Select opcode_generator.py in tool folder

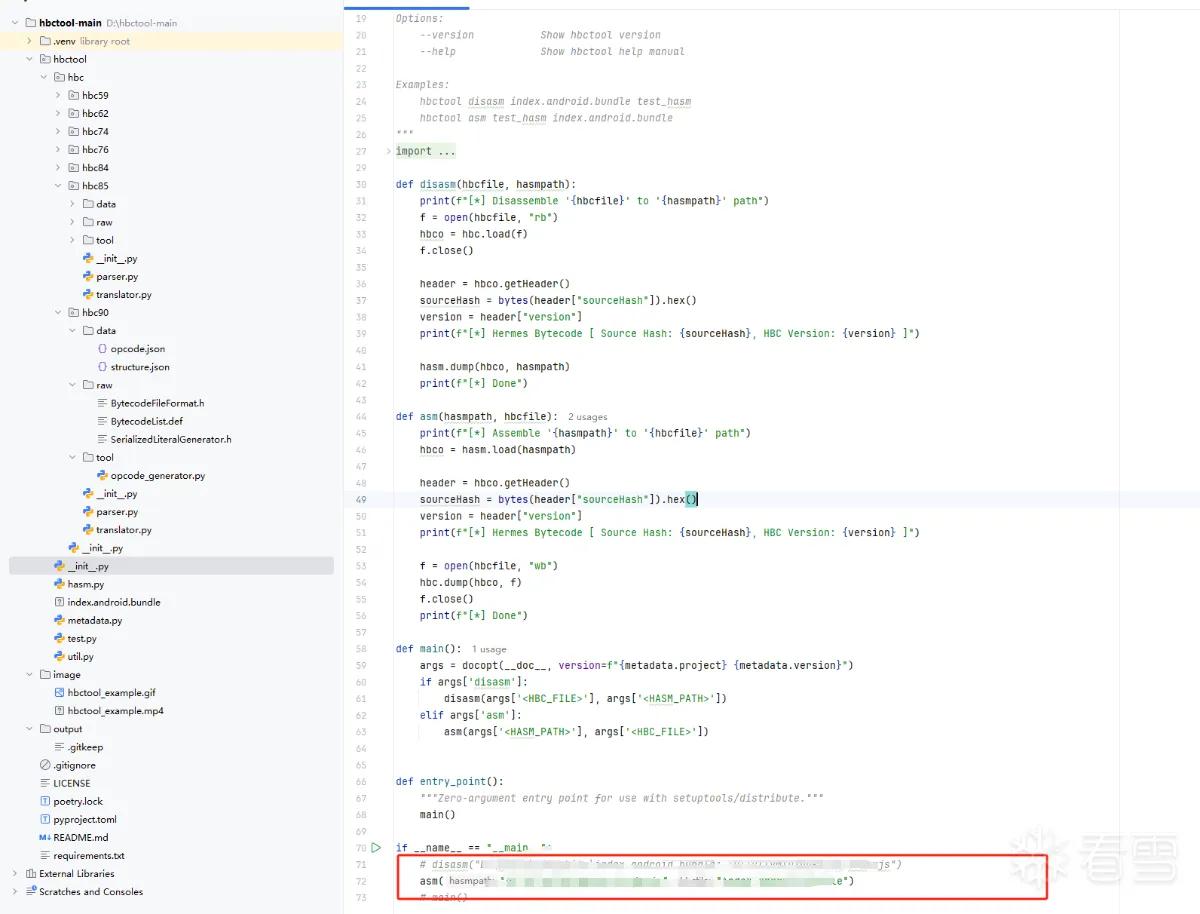point(158,476)
